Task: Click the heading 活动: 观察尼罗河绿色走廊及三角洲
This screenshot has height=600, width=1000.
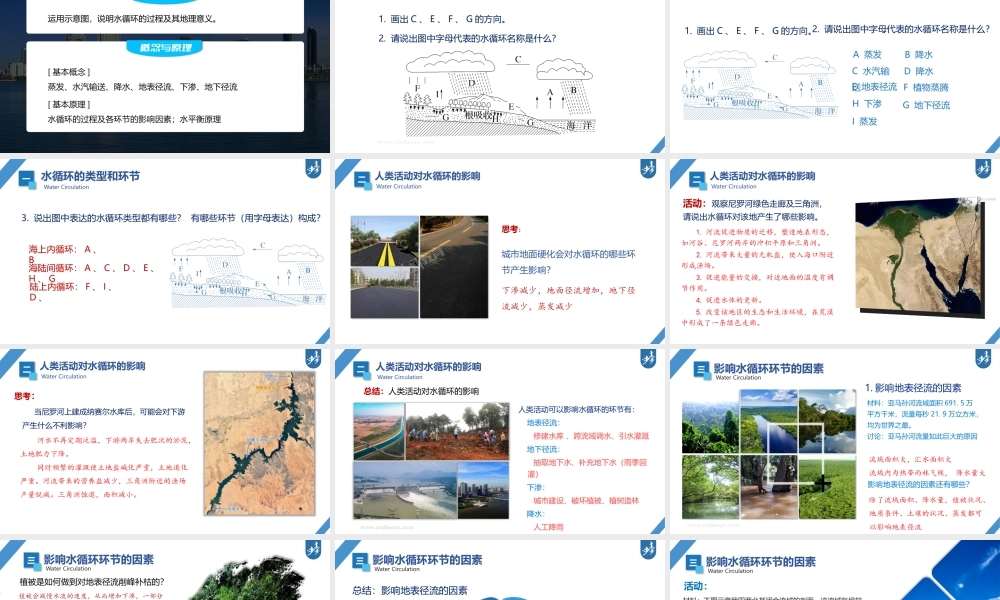Action: point(753,203)
